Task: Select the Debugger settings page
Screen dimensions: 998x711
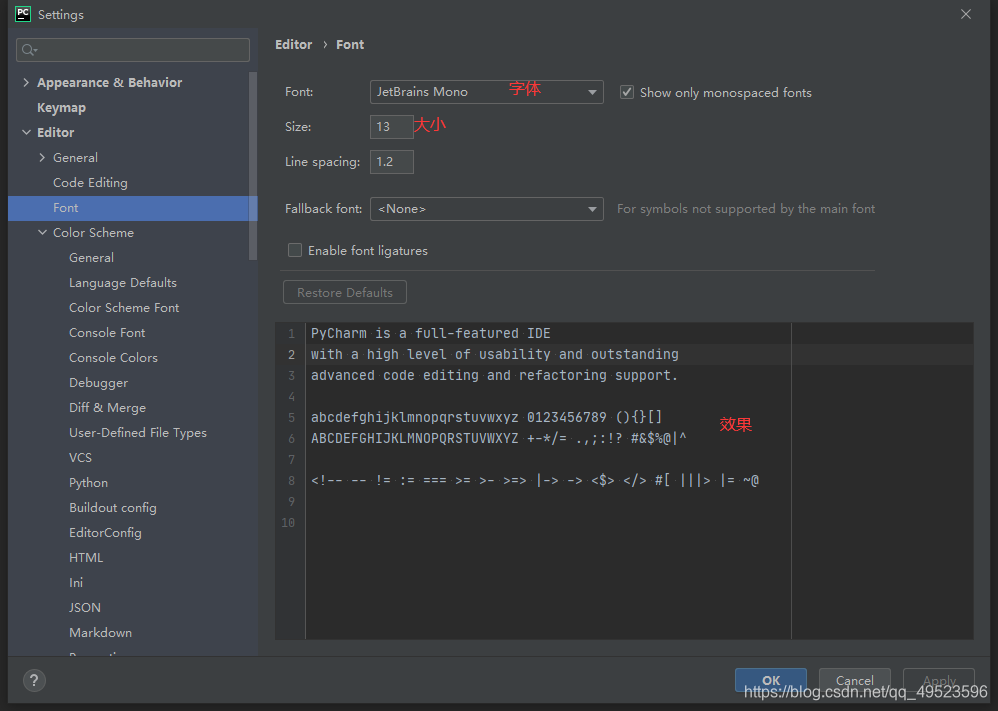Action: [98, 382]
